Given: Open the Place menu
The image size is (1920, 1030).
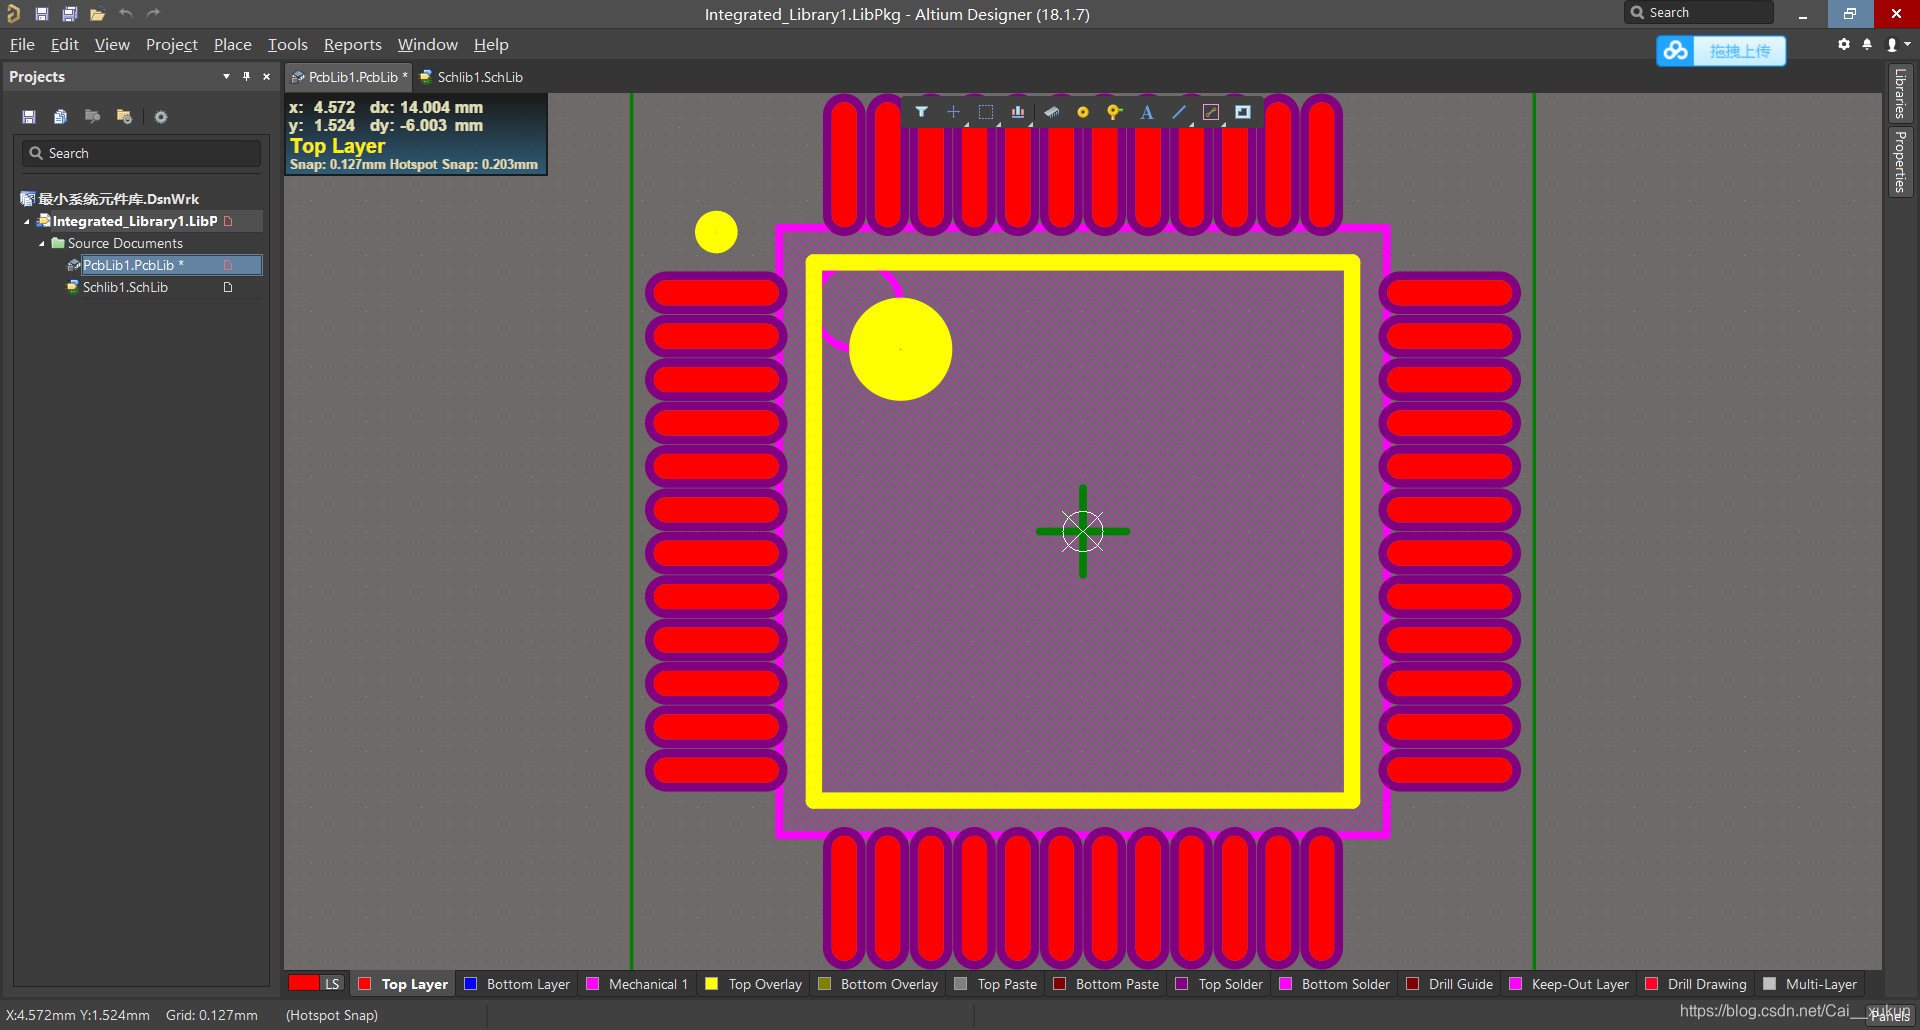Looking at the screenshot, I should click(233, 45).
